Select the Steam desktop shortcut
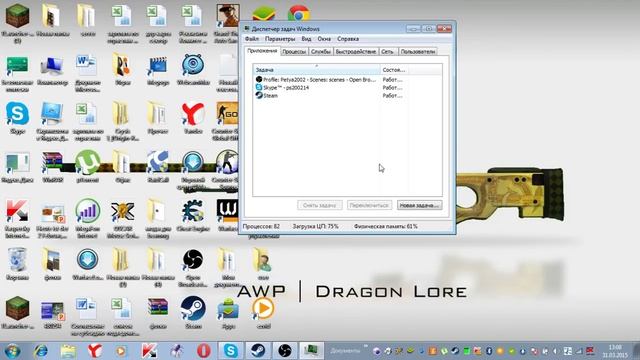This screenshot has width=640, height=360. coord(193,313)
